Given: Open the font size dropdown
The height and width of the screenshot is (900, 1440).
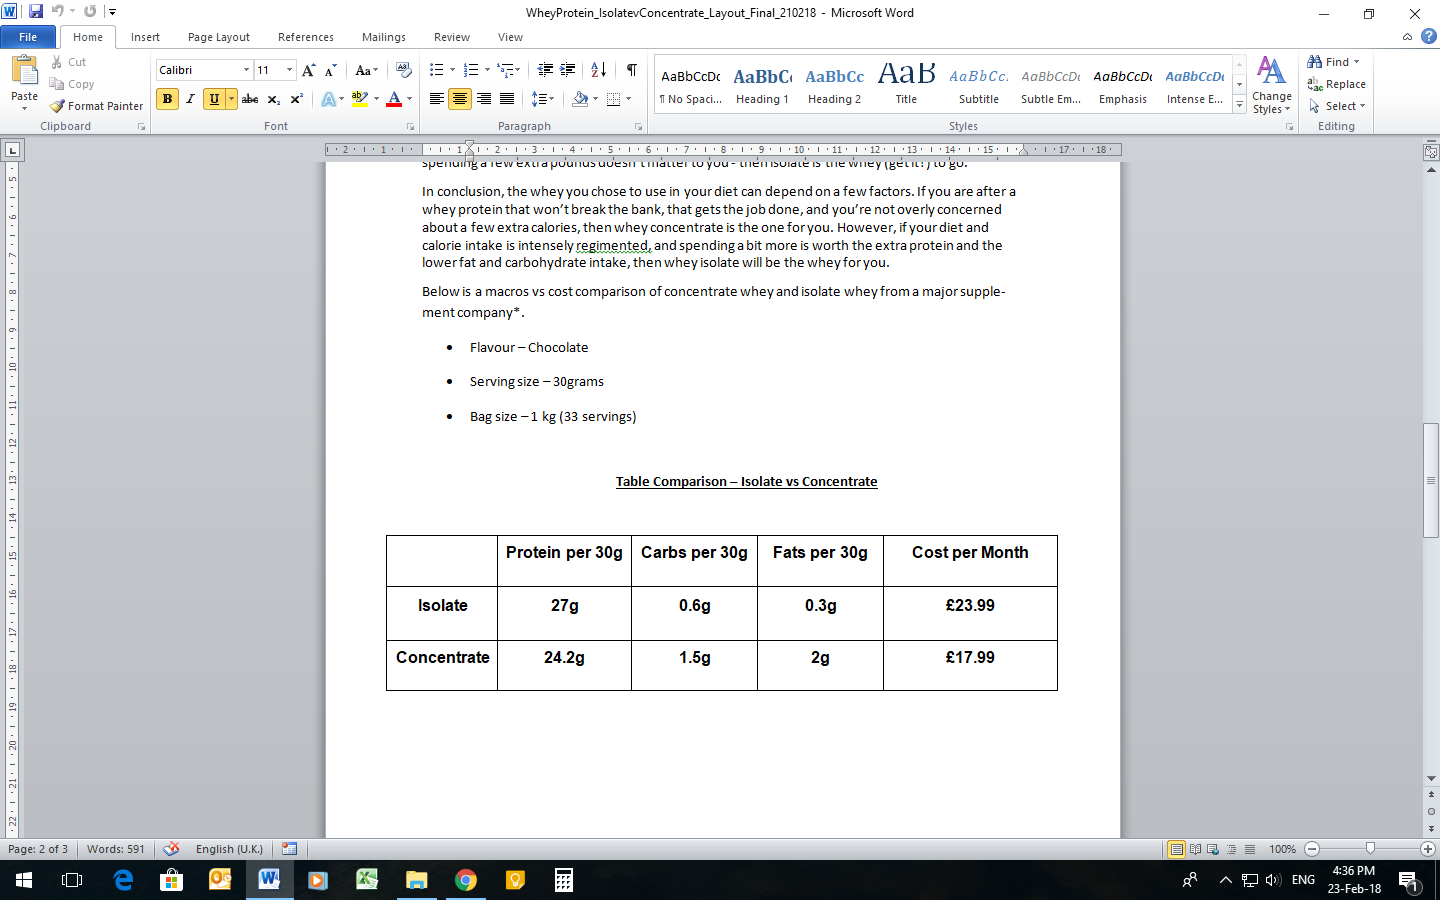Looking at the screenshot, I should (x=289, y=70).
